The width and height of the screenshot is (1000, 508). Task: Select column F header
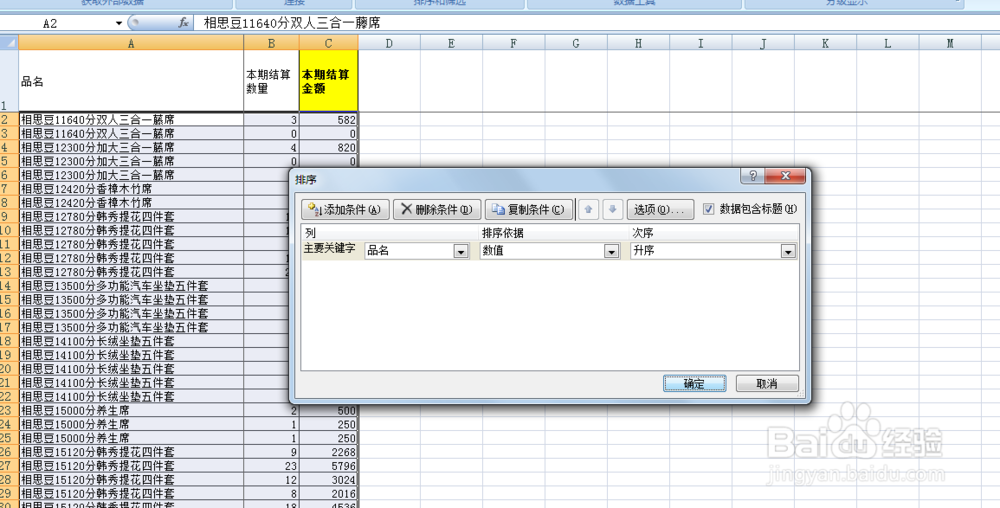coord(513,43)
